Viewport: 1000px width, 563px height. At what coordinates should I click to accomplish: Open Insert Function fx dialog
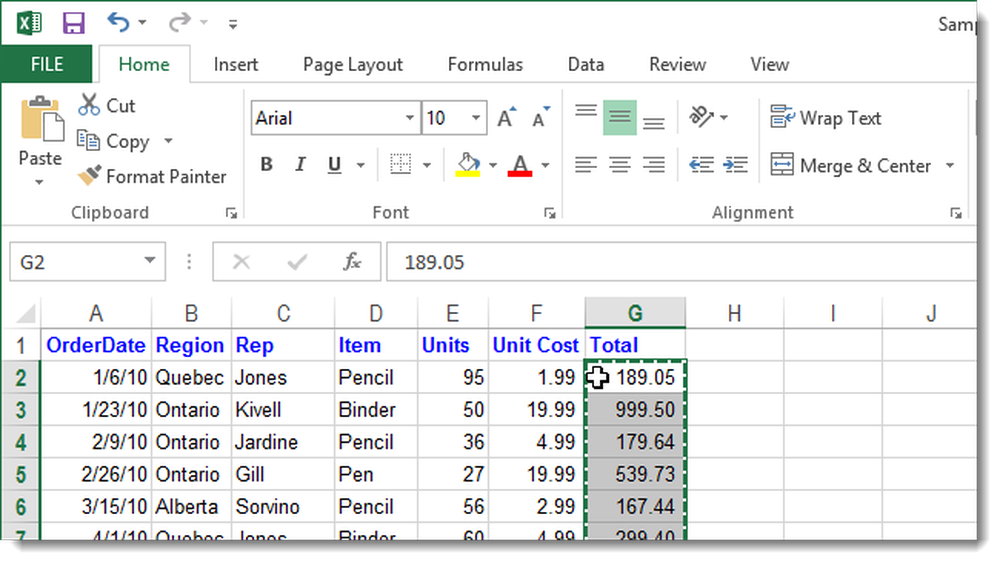pyautogui.click(x=352, y=261)
